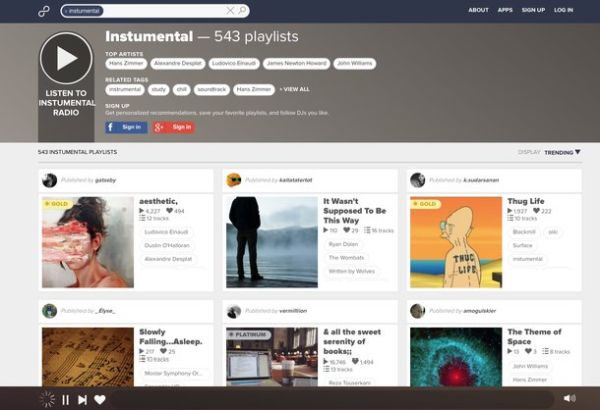Mute audio using the speaker icon
Image resolution: width=600 pixels, height=410 pixels.
pos(569,398)
